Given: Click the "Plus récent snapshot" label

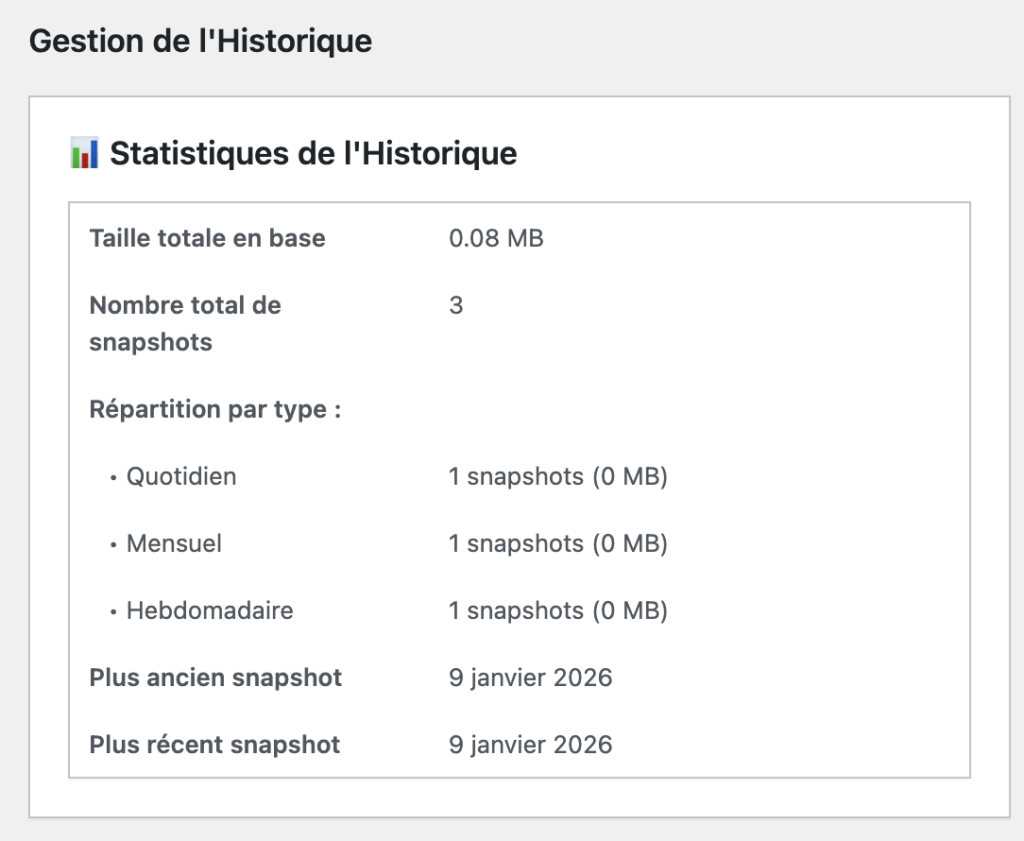Looking at the screenshot, I should point(214,744).
